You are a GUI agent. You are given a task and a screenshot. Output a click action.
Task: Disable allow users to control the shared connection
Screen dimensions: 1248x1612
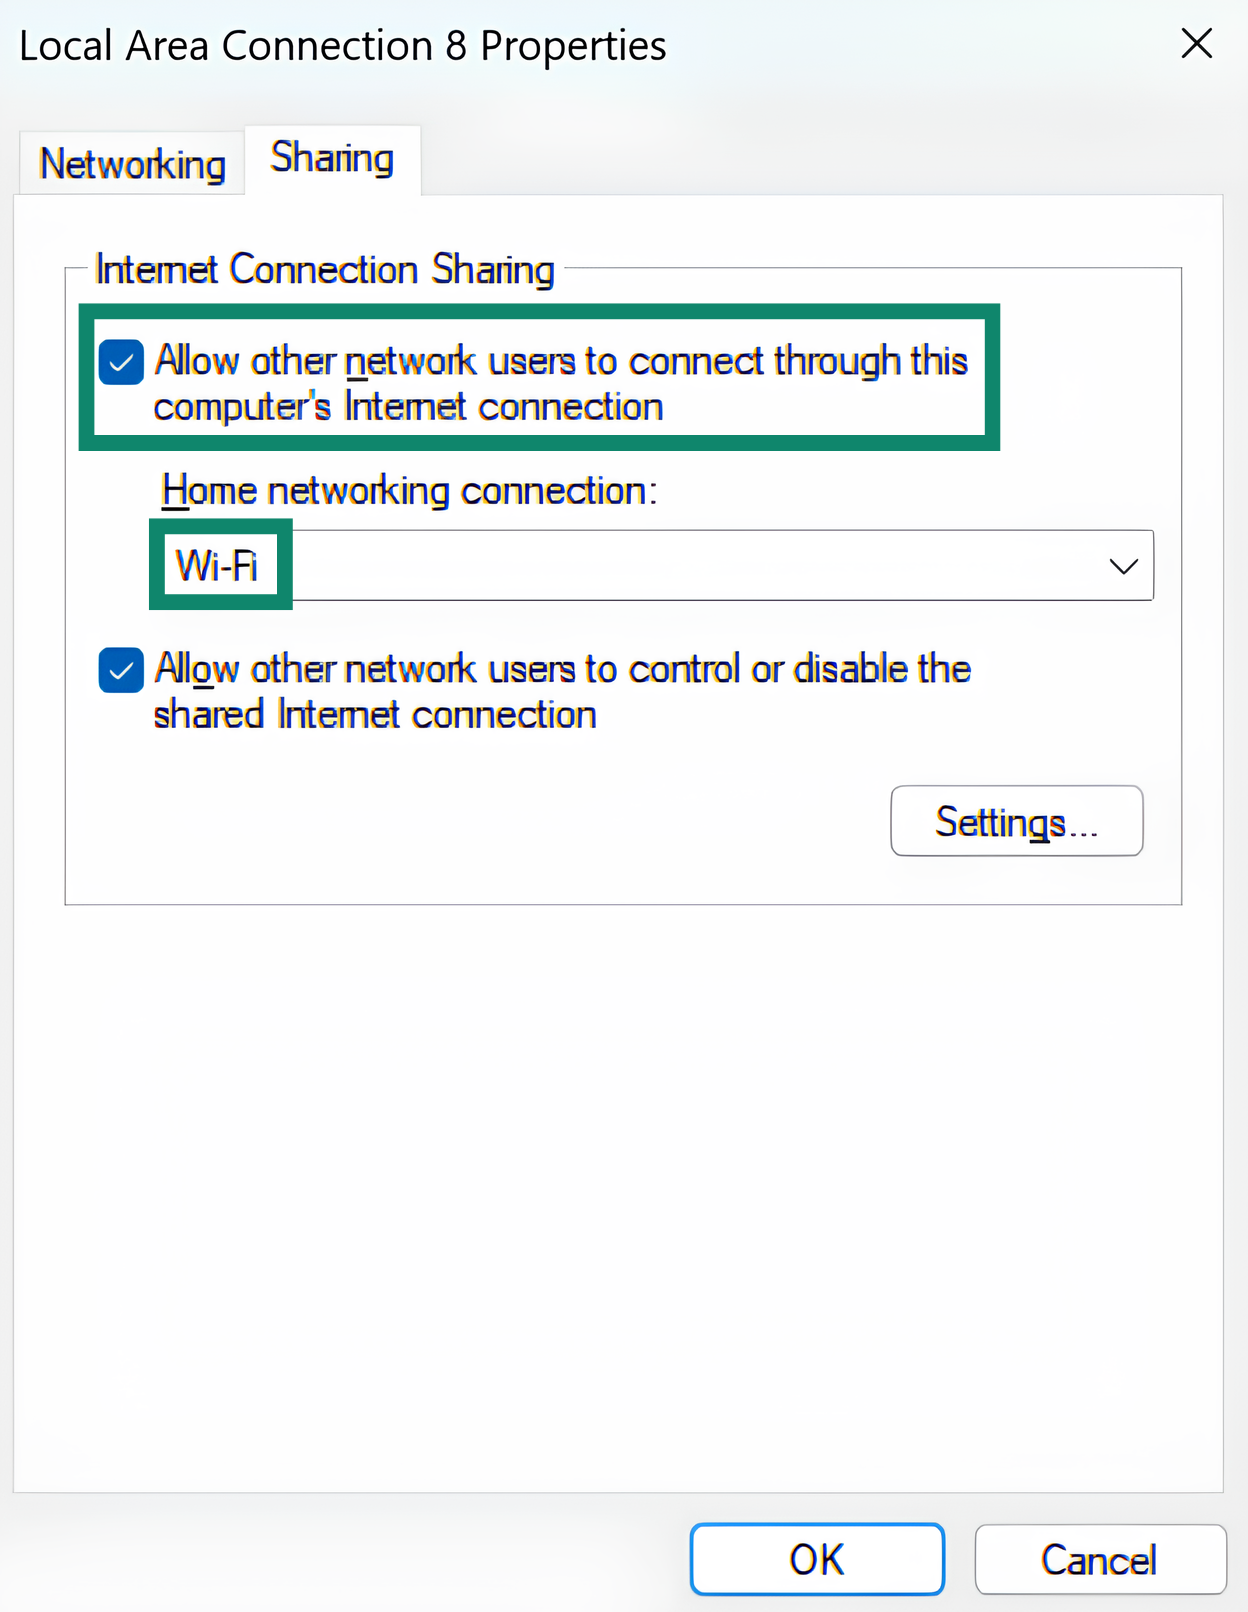point(120,670)
